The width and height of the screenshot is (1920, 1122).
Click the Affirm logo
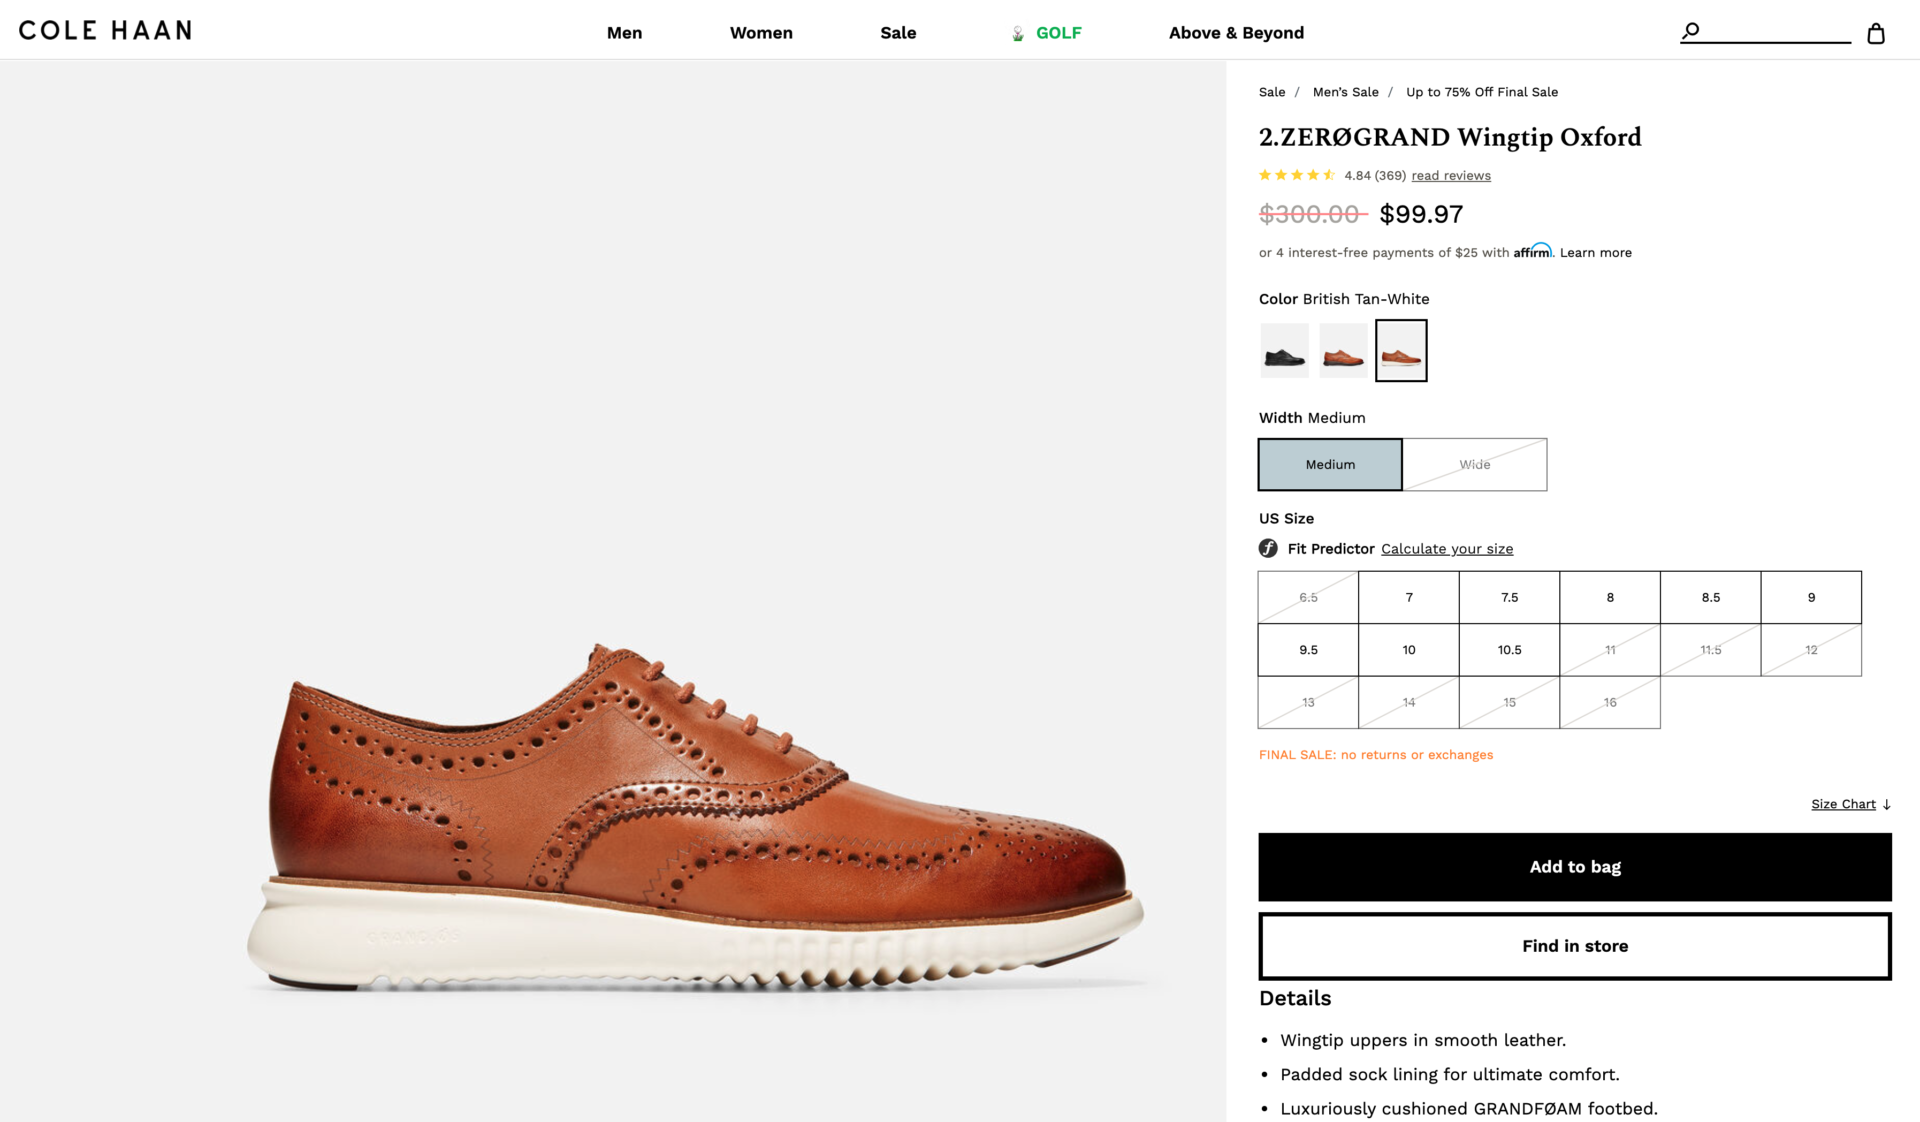(x=1532, y=251)
